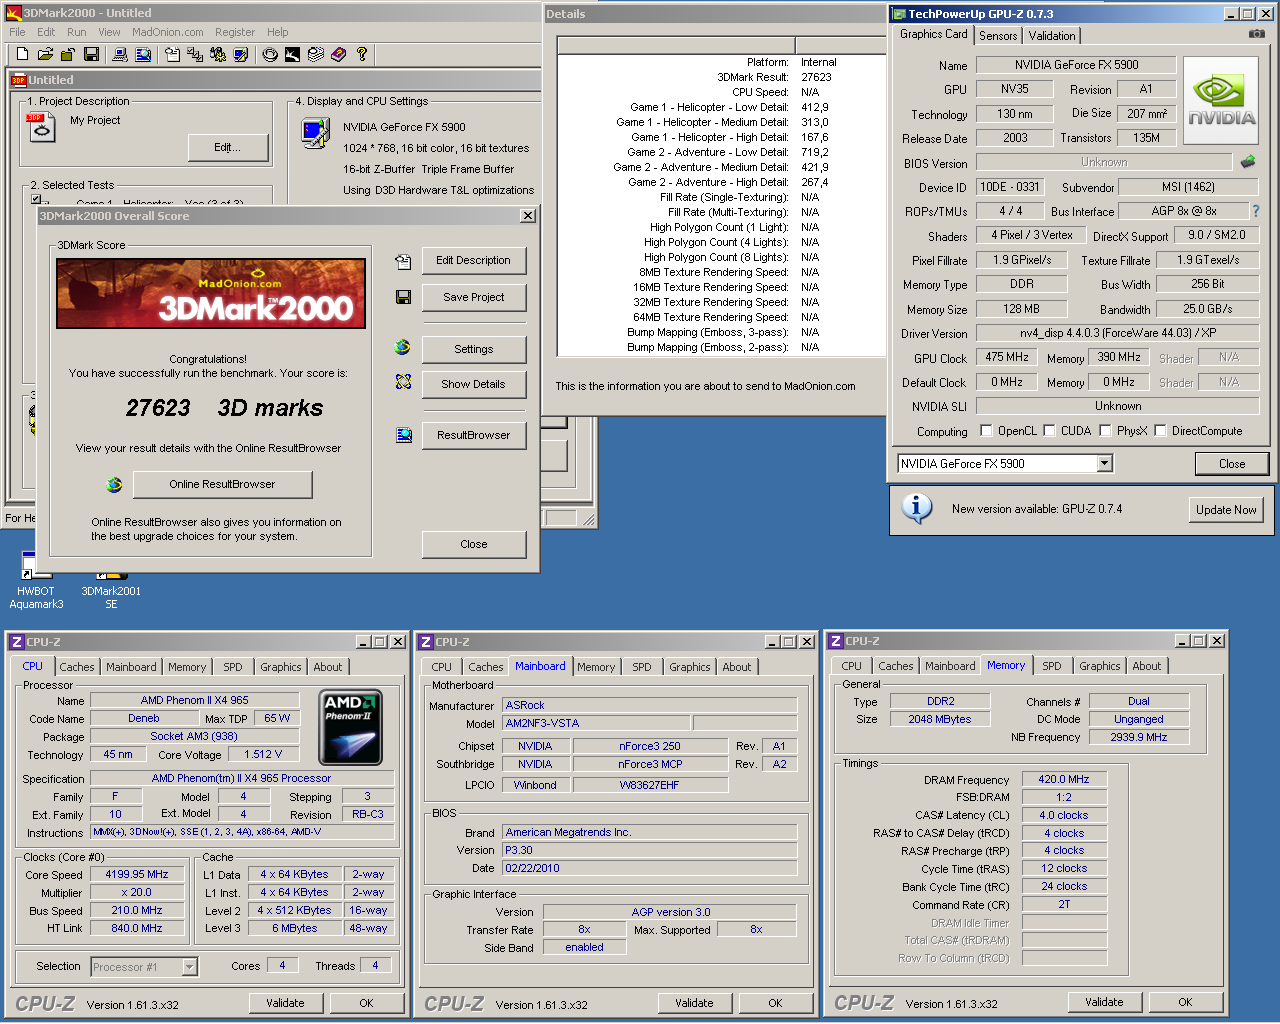Click the ASRock manufacturer field in CPU-Z

pyautogui.click(x=650, y=705)
